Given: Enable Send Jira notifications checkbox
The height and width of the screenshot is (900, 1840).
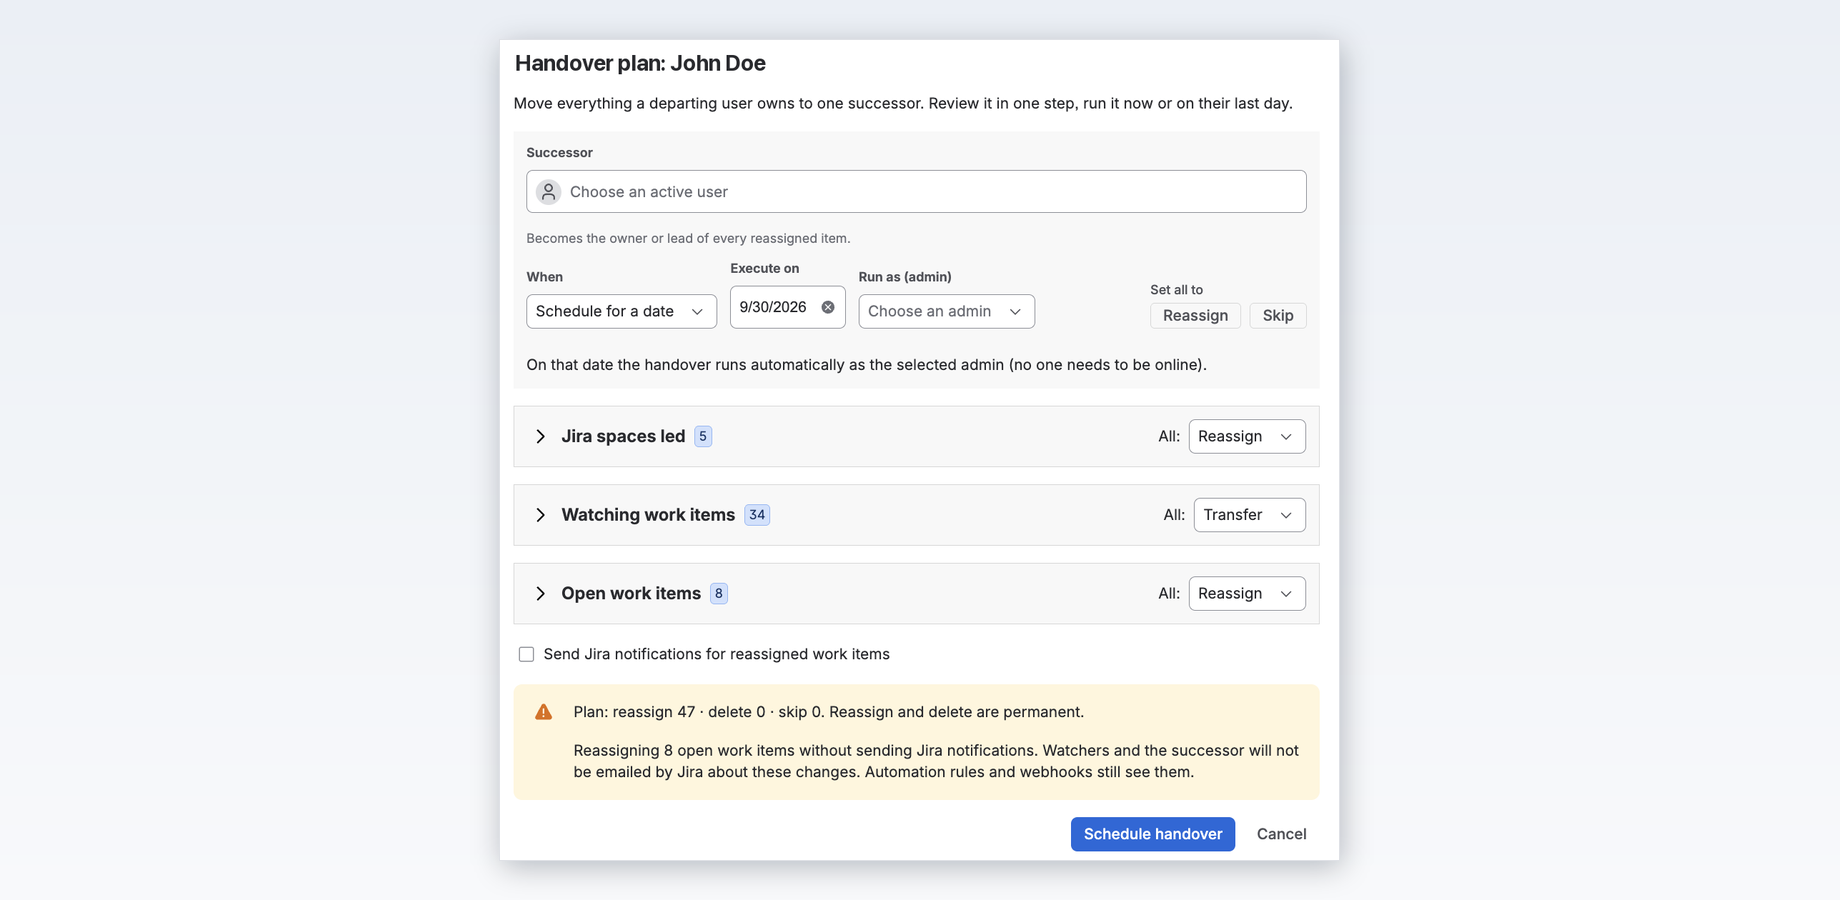Looking at the screenshot, I should [x=526, y=654].
